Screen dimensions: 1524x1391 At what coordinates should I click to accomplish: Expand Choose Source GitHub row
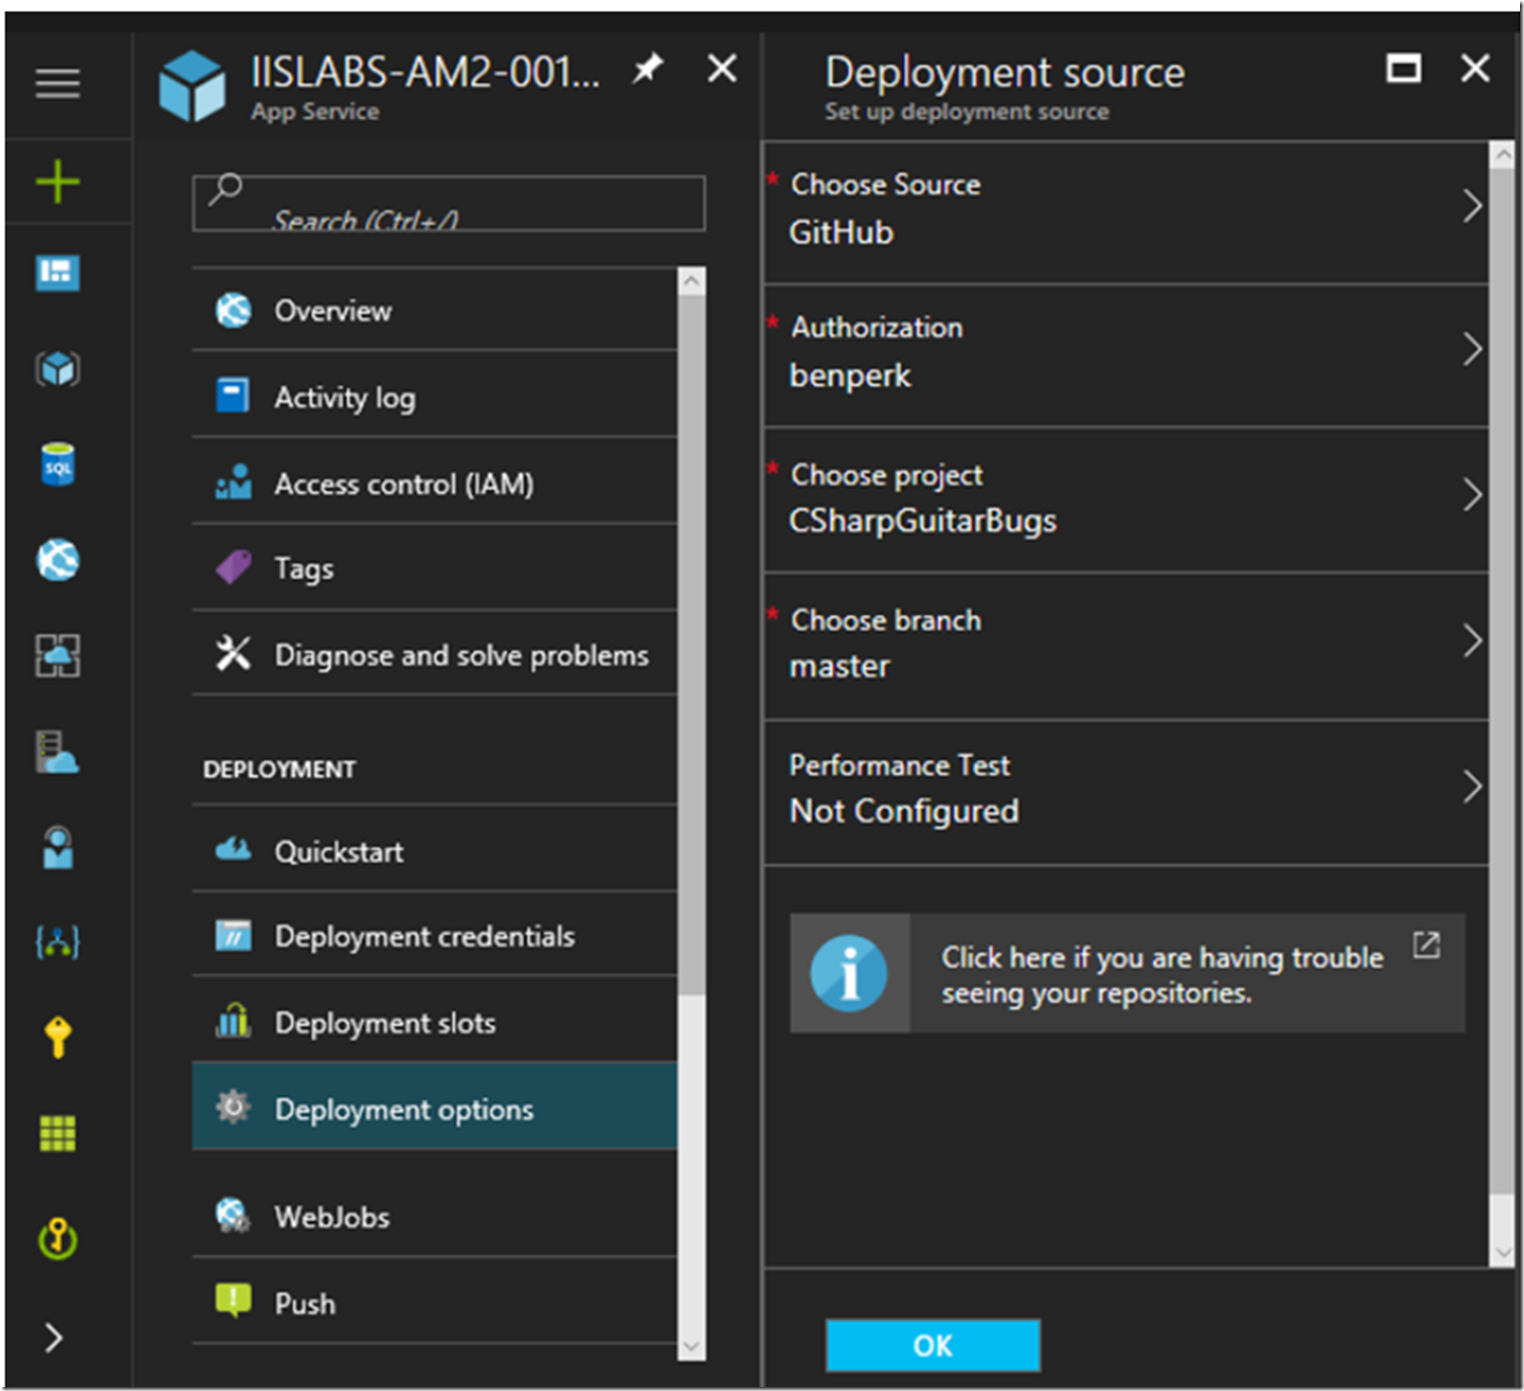[1126, 211]
